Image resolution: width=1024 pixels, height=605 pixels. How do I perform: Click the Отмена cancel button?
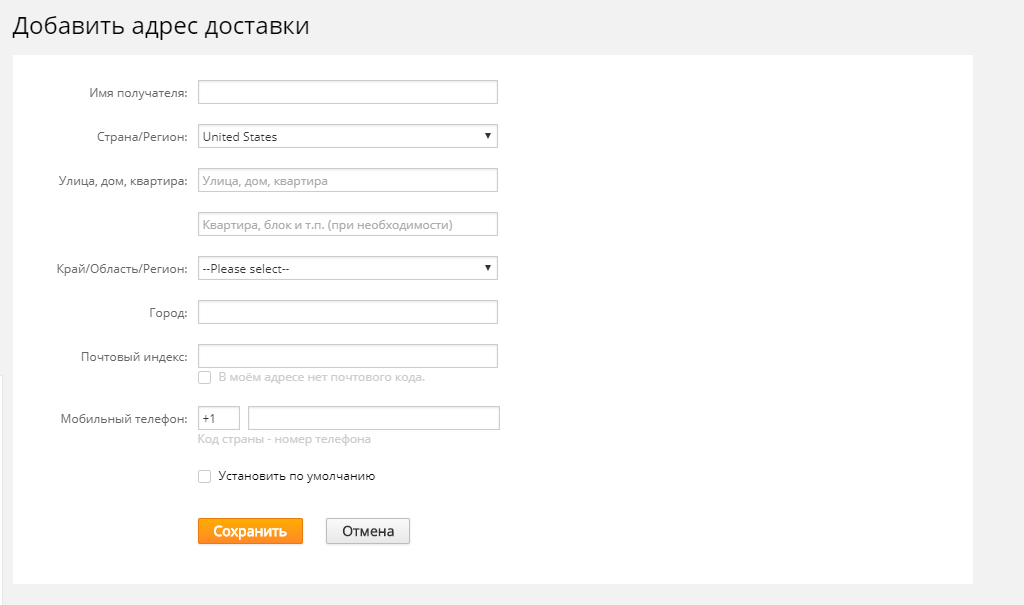pos(367,531)
